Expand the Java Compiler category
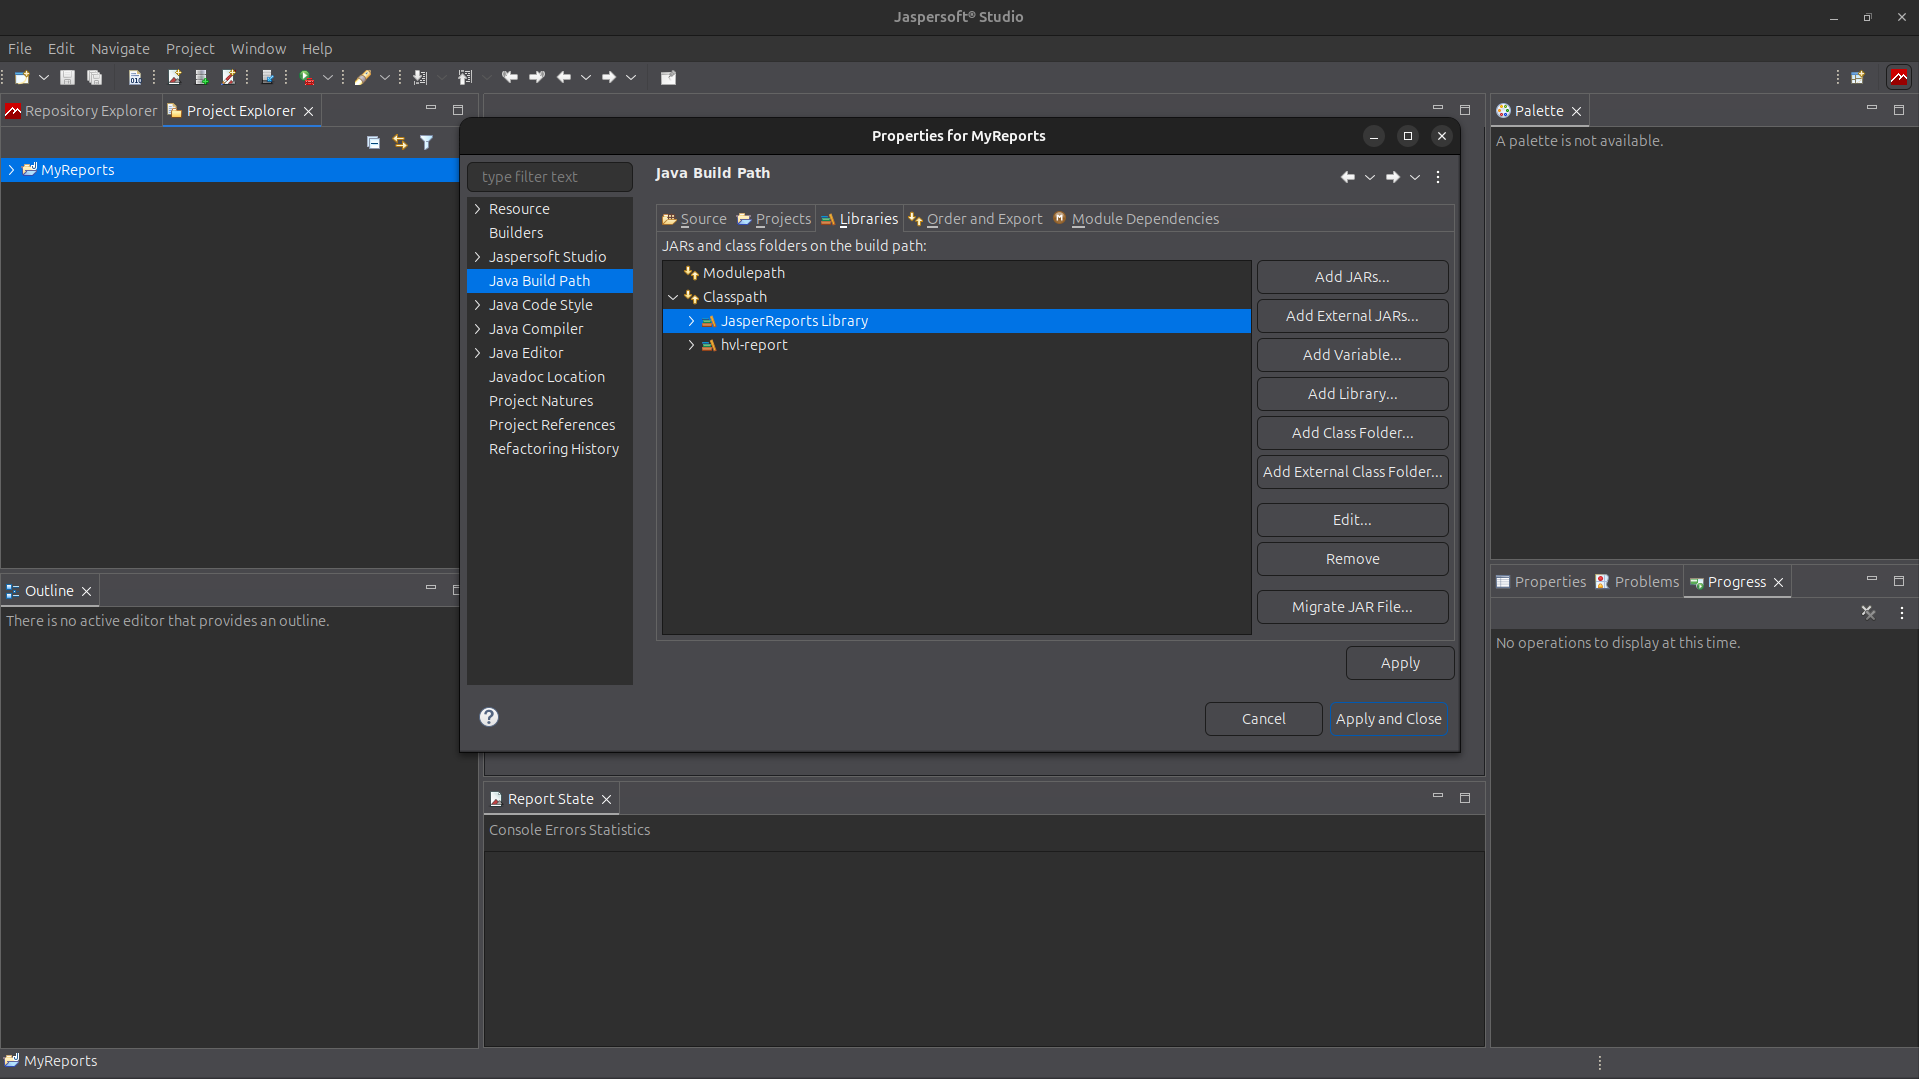This screenshot has width=1919, height=1079. coord(478,329)
